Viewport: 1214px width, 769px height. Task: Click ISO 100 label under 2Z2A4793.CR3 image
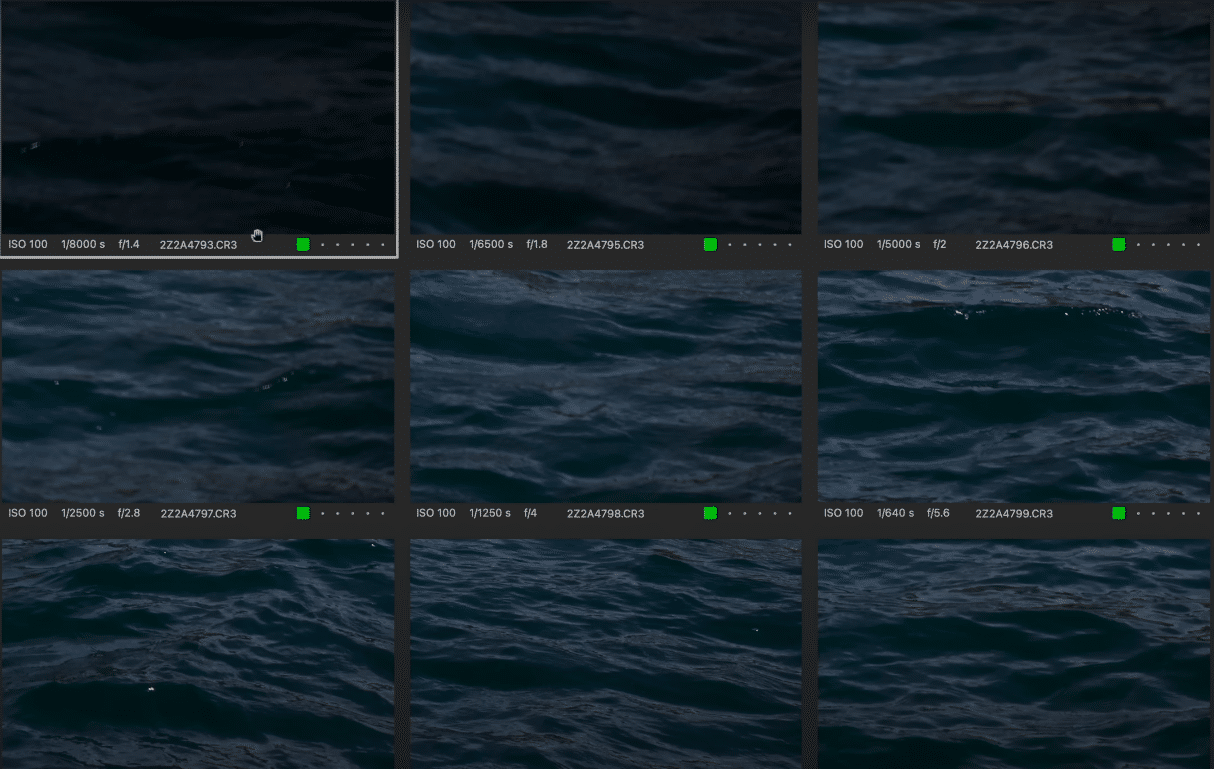(28, 244)
